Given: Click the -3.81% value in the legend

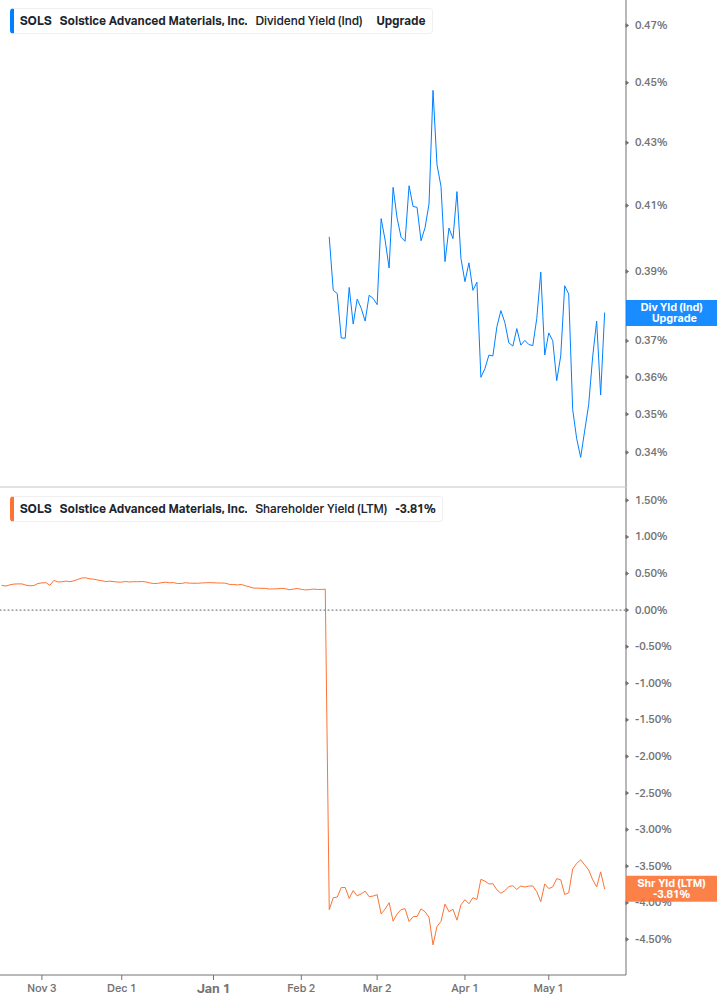Looking at the screenshot, I should tap(415, 509).
